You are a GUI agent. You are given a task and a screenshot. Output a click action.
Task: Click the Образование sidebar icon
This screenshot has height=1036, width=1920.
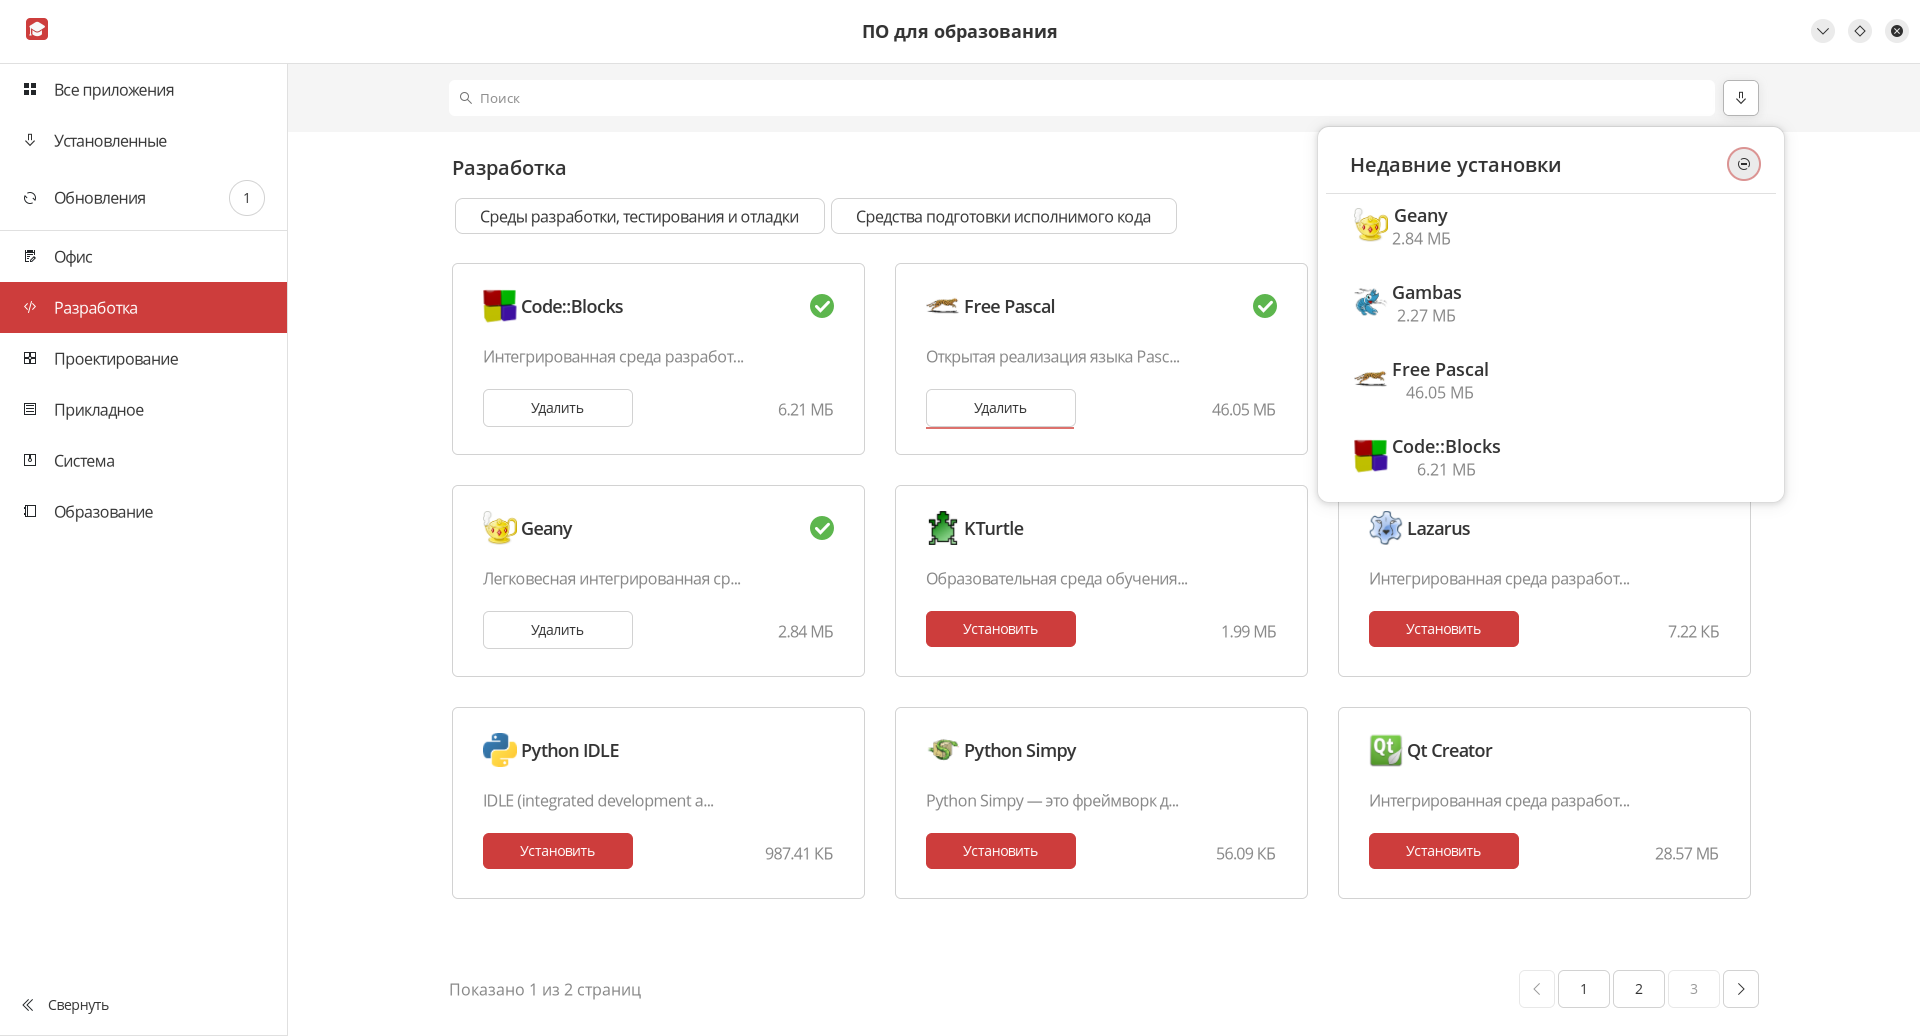tap(30, 511)
